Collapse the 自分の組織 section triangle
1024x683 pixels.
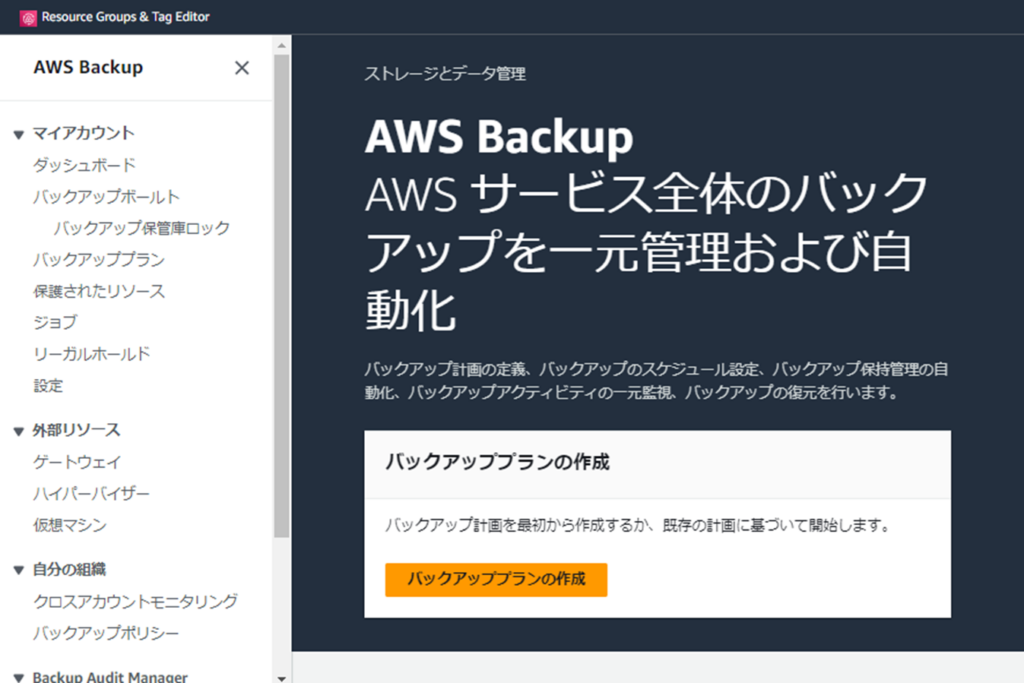pos(19,570)
